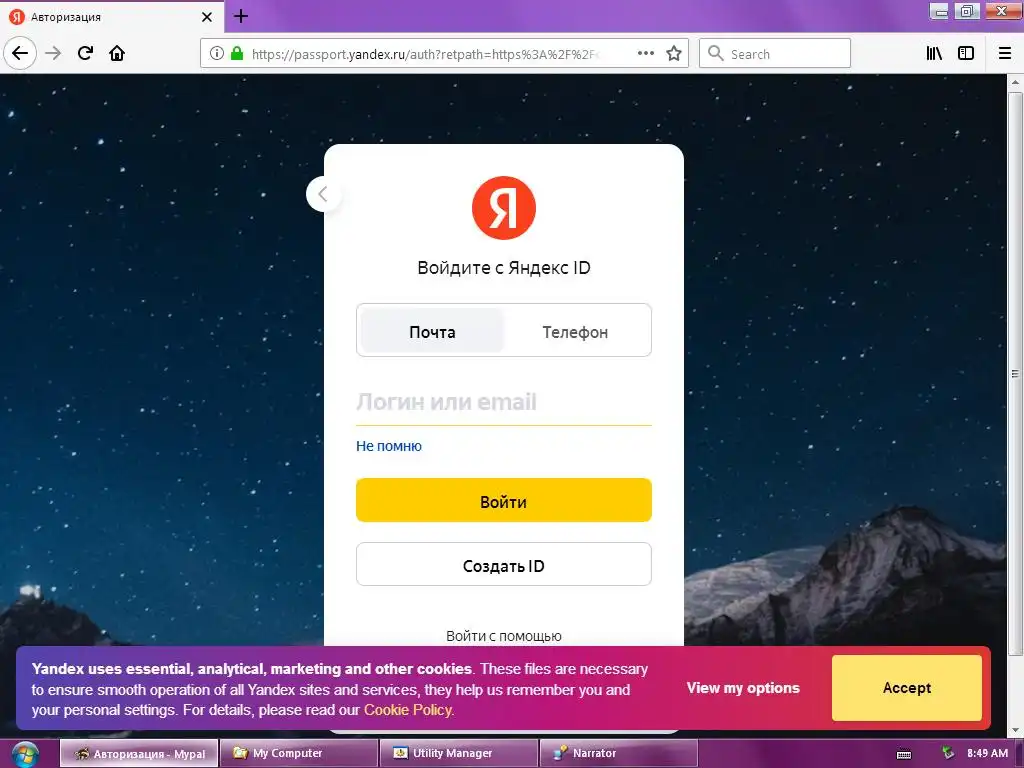1024x768 pixels.
Task: Open page actions three-dots menu
Action: [x=646, y=54]
